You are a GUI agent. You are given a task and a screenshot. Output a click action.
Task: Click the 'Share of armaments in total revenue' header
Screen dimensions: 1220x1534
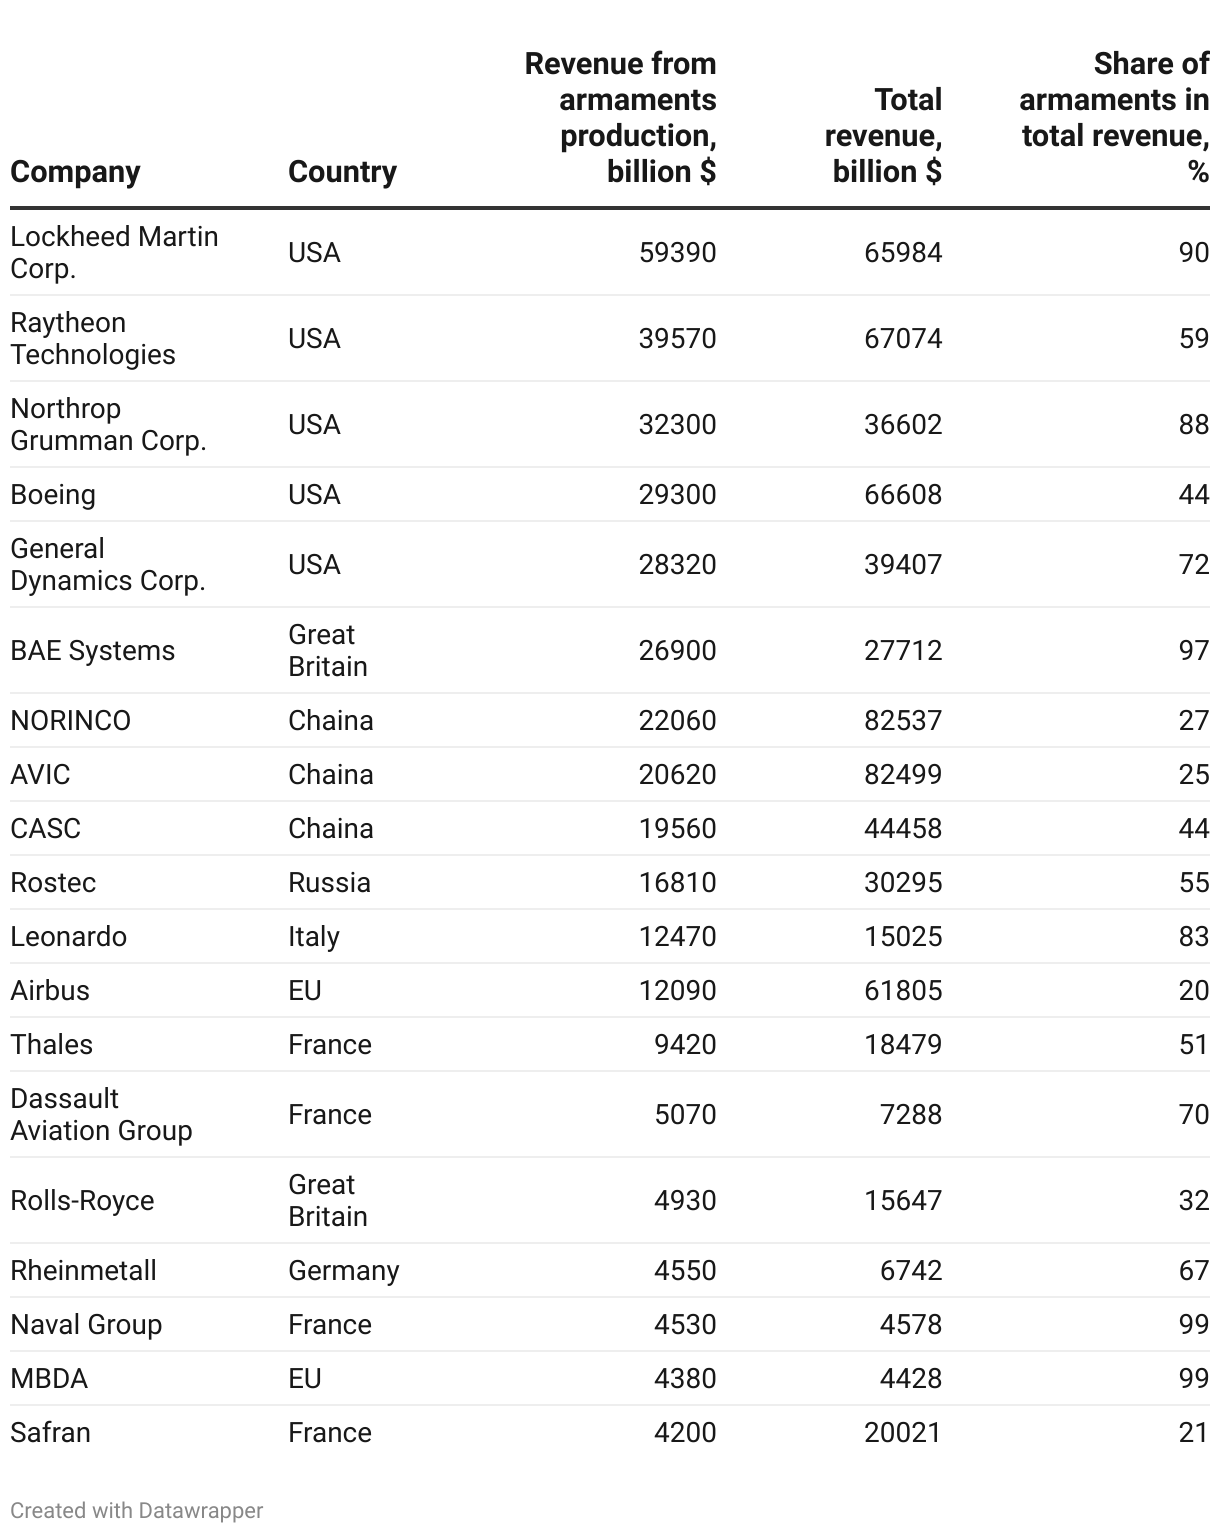[x=1114, y=118]
